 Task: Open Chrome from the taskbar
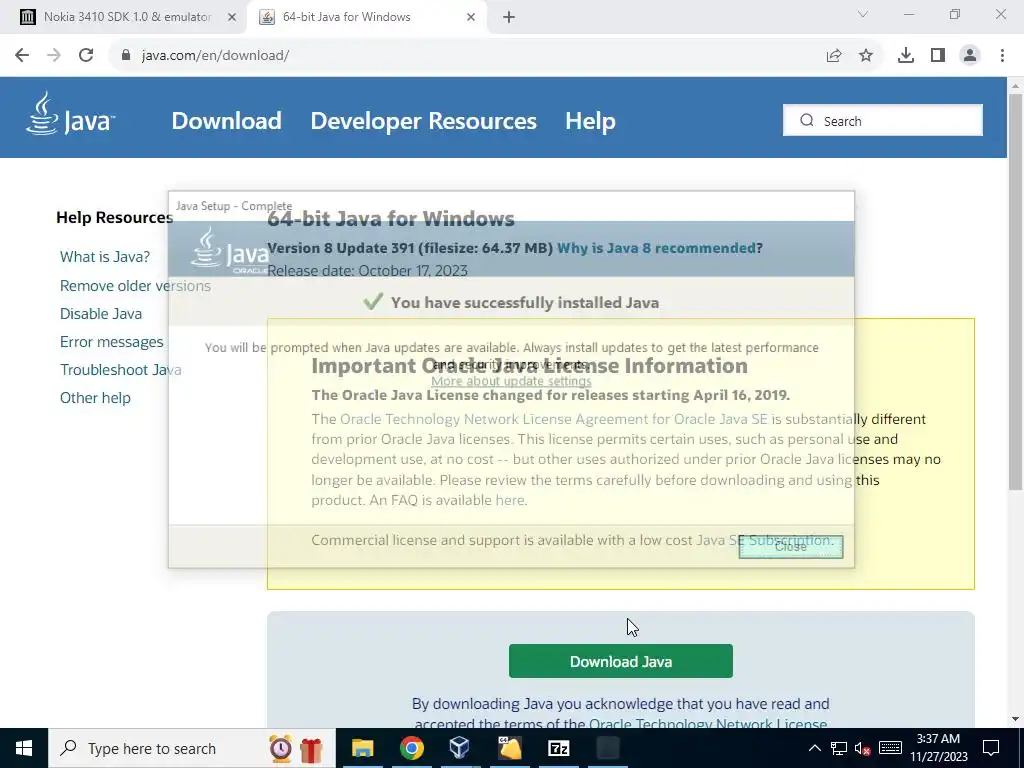click(411, 748)
